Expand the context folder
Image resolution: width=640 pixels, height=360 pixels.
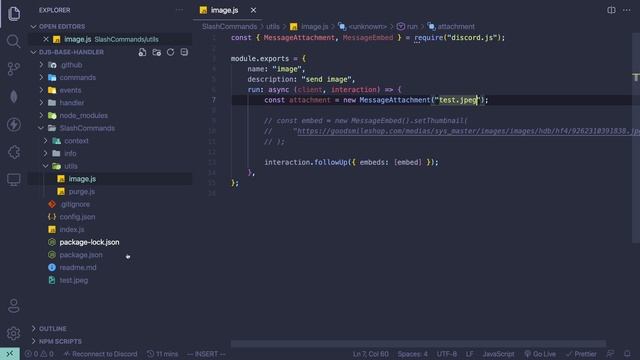pyautogui.click(x=76, y=141)
